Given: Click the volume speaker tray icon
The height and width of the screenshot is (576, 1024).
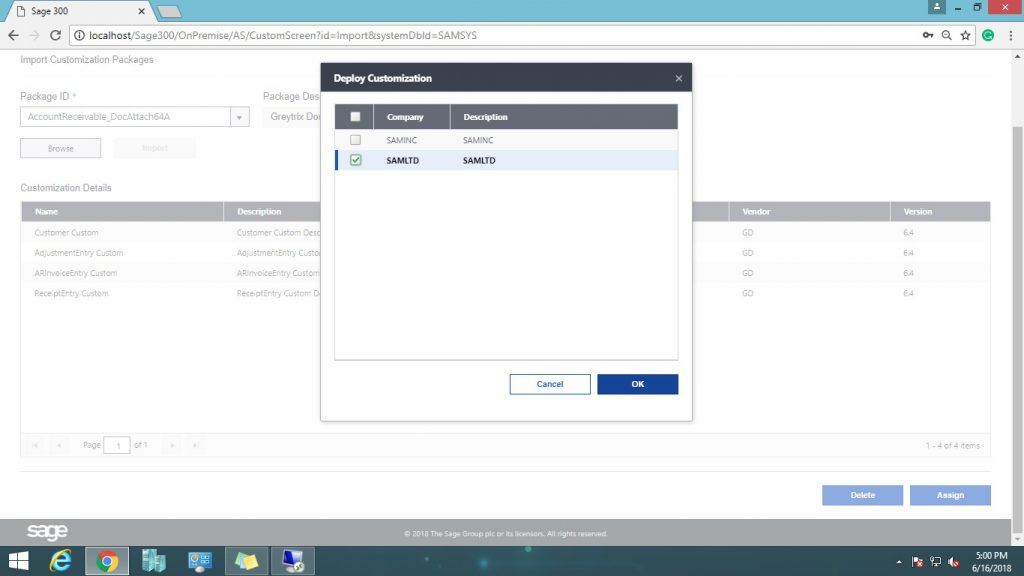Looking at the screenshot, I should click(x=953, y=562).
